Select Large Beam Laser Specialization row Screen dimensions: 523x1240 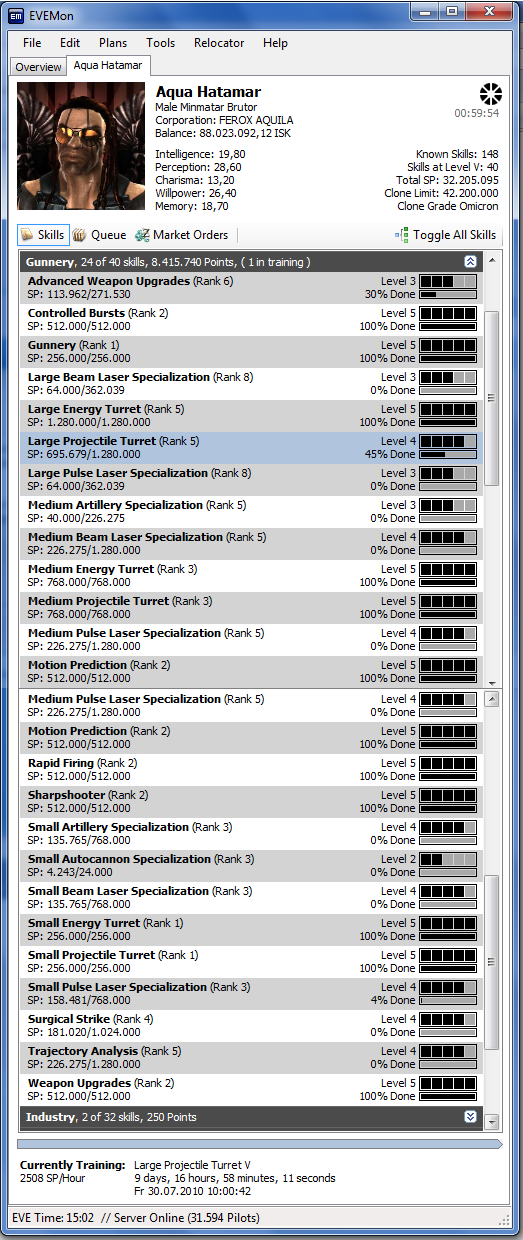tap(251, 384)
